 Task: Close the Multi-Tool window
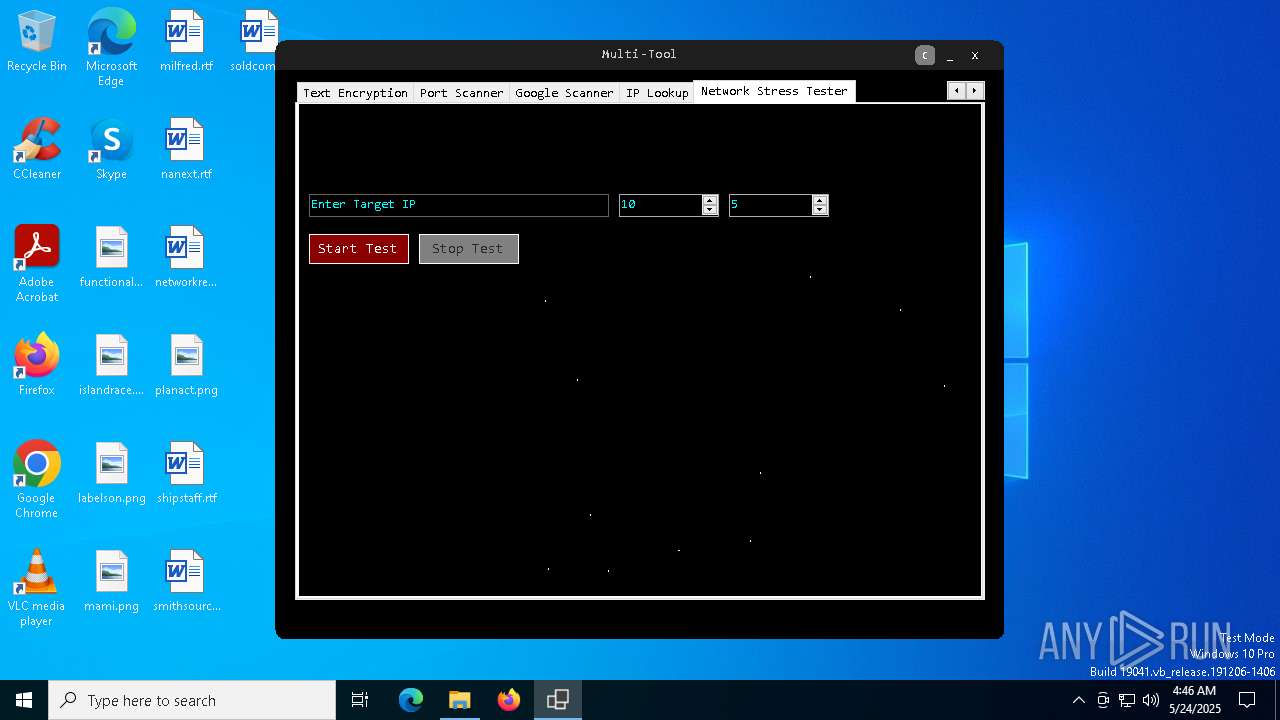[975, 56]
